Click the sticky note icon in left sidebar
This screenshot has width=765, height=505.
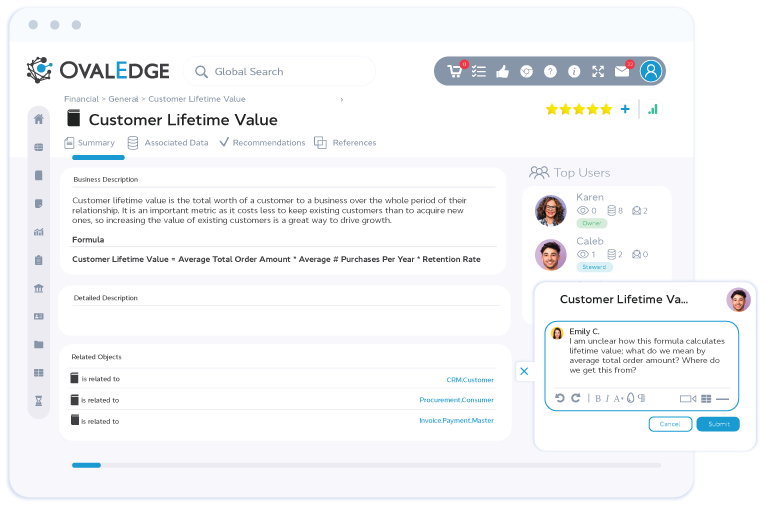(x=39, y=203)
